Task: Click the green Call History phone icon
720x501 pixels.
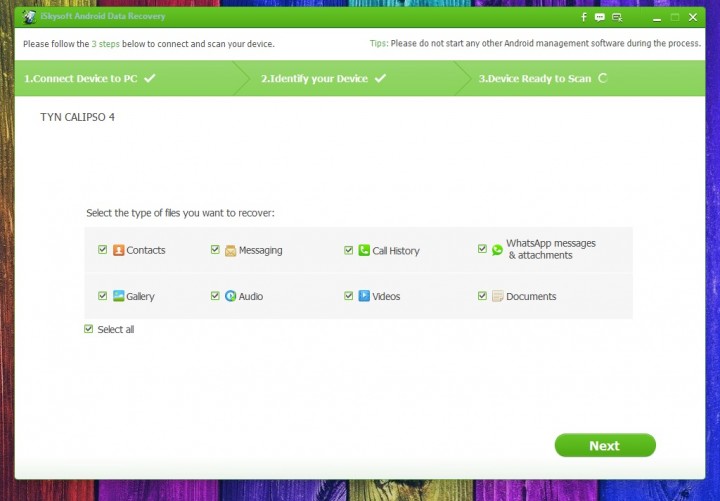Action: [x=364, y=250]
